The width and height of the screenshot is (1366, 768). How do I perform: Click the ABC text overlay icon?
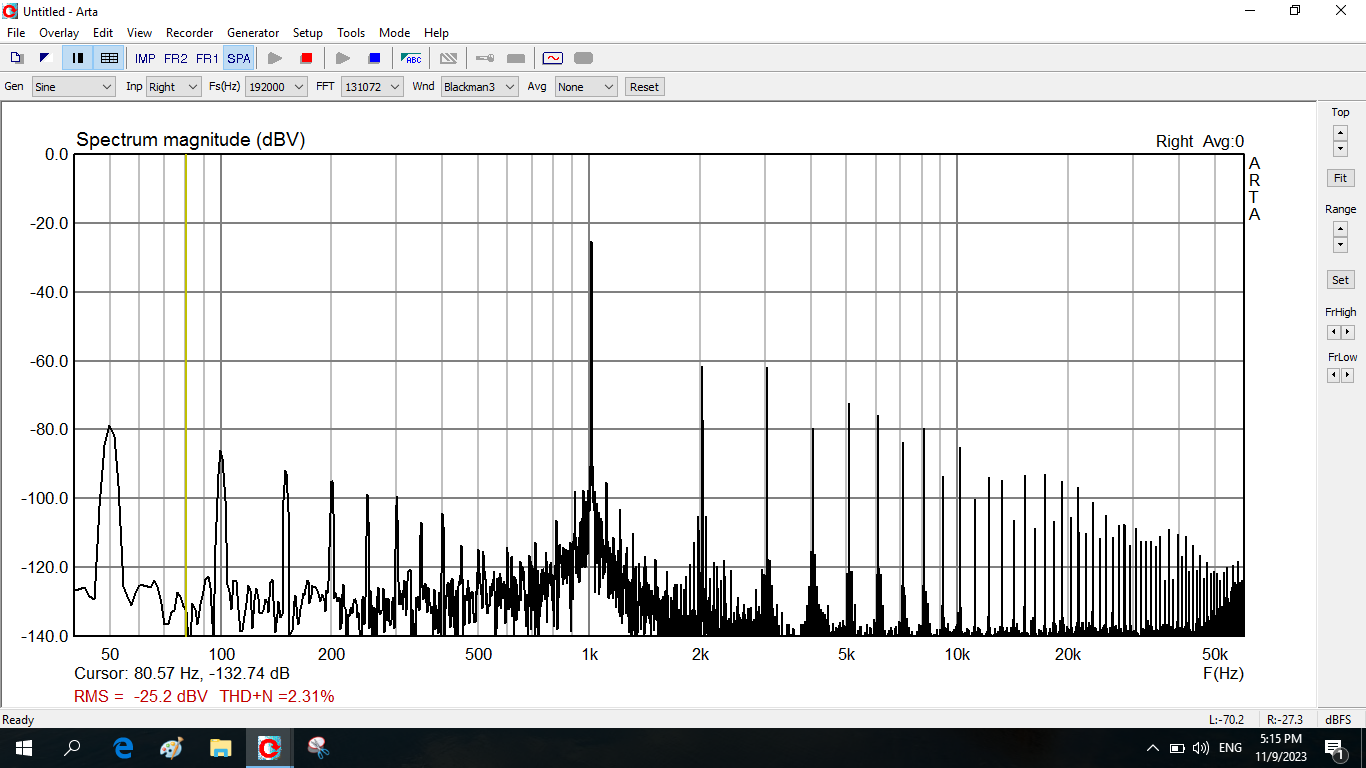pos(411,59)
